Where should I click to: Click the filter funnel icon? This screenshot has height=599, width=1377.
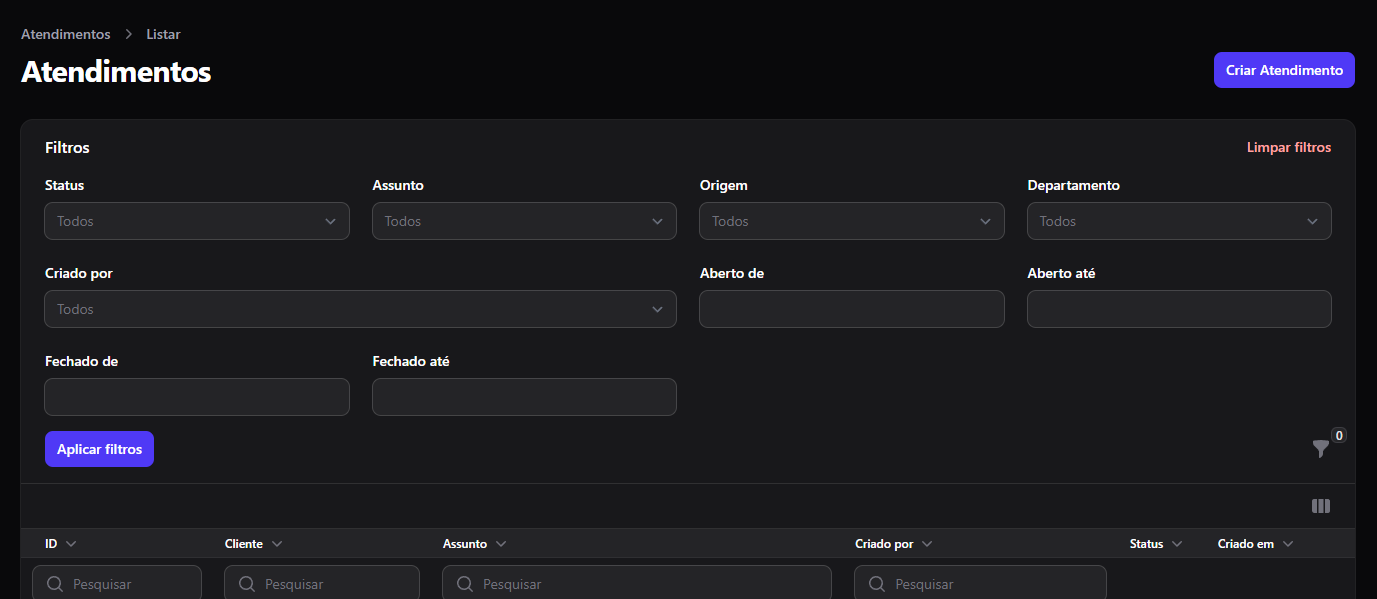(x=1320, y=449)
